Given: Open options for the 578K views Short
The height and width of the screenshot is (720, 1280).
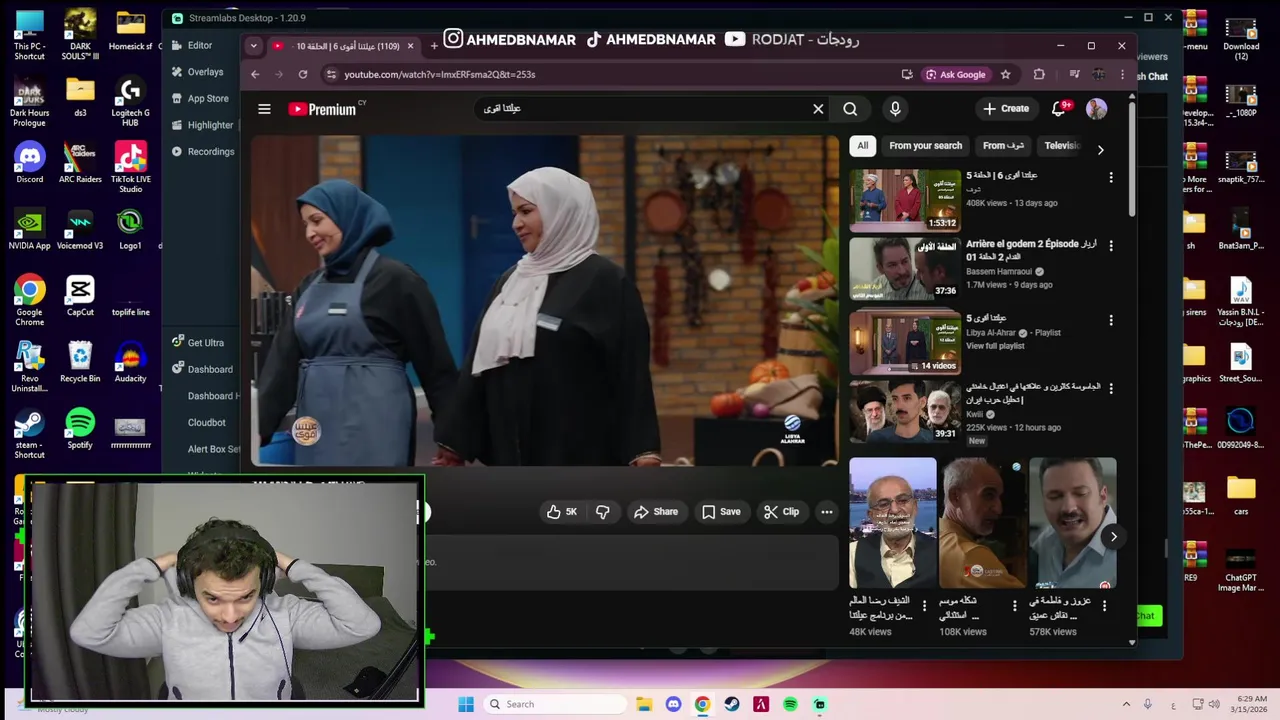Looking at the screenshot, I should coord(1104,605).
